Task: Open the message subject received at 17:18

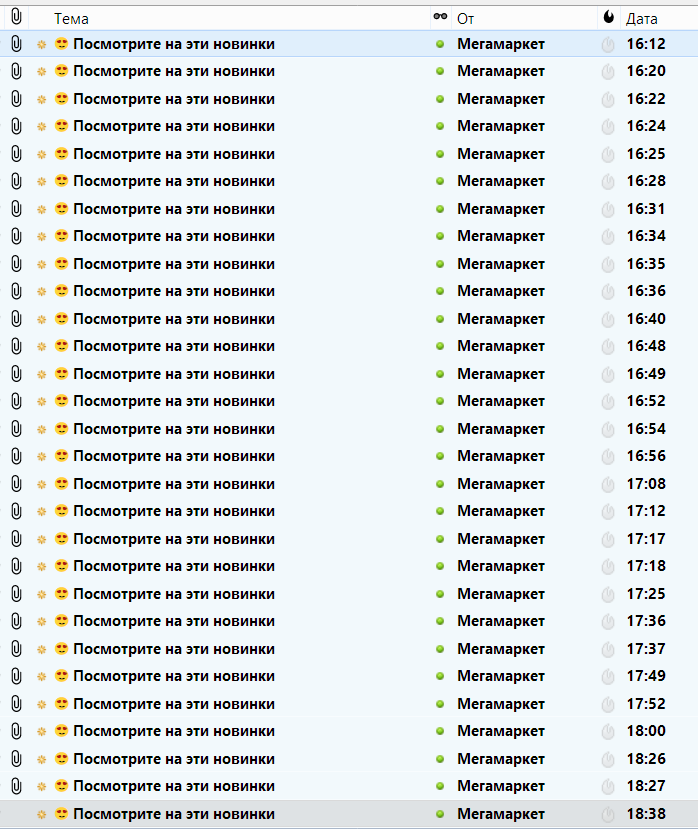Action: click(x=174, y=566)
